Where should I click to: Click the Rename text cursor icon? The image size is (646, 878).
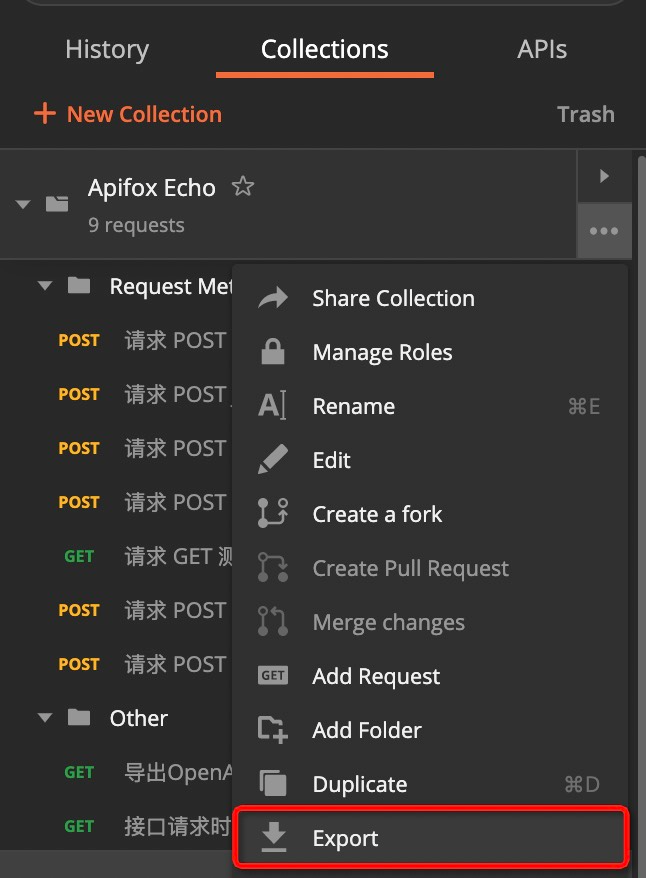(x=272, y=406)
